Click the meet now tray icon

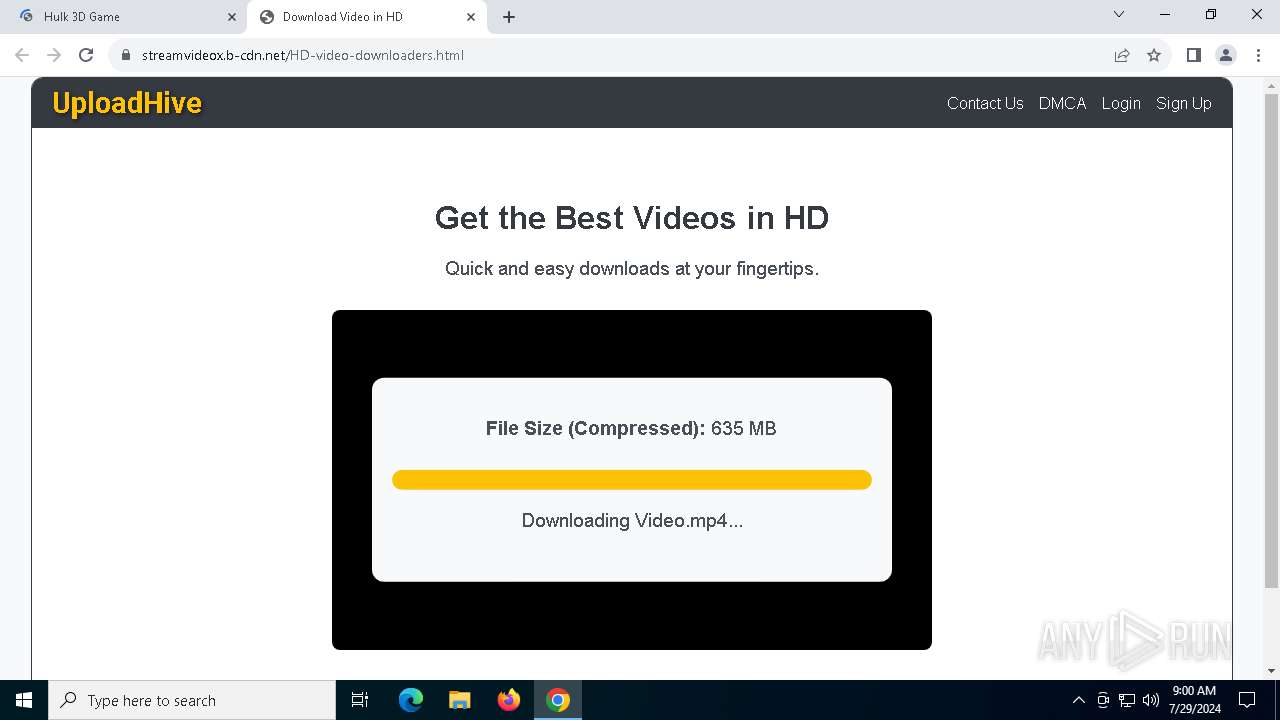pos(1103,700)
